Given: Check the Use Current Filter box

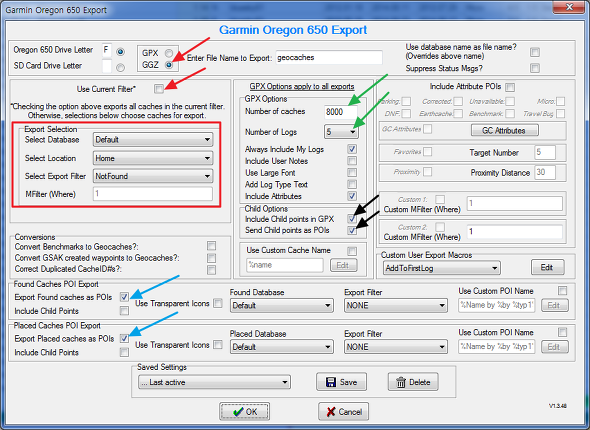Looking at the screenshot, I should click(159, 89).
